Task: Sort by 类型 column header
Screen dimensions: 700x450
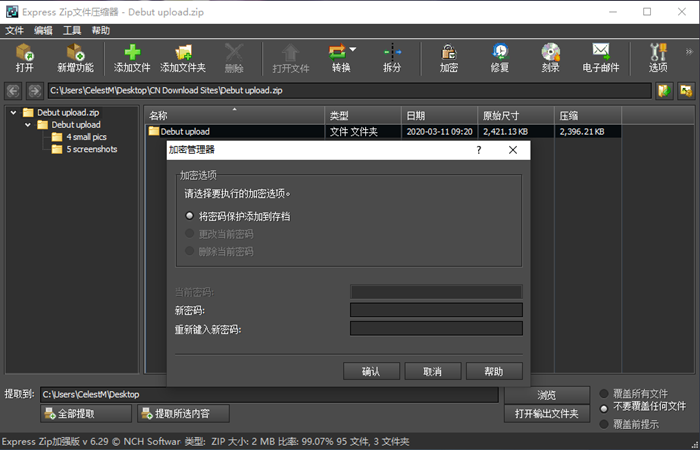Action: 363,116
